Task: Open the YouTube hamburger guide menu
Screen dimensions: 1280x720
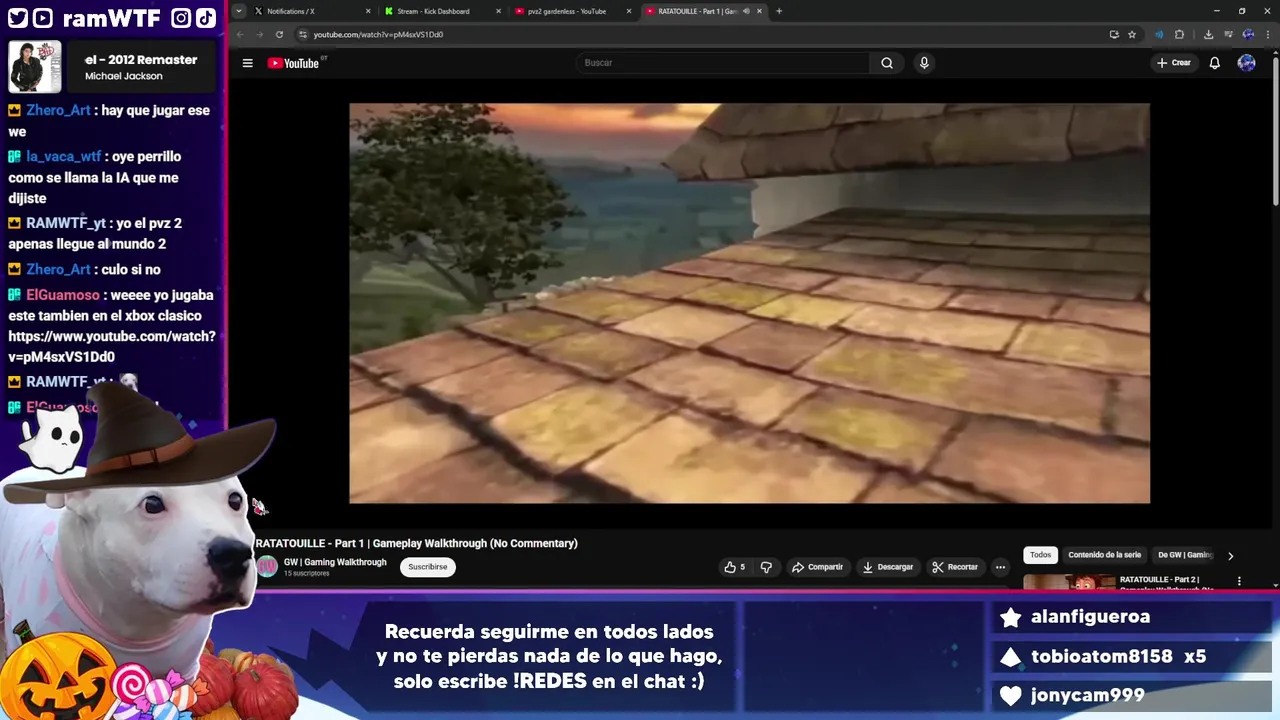Action: [247, 63]
